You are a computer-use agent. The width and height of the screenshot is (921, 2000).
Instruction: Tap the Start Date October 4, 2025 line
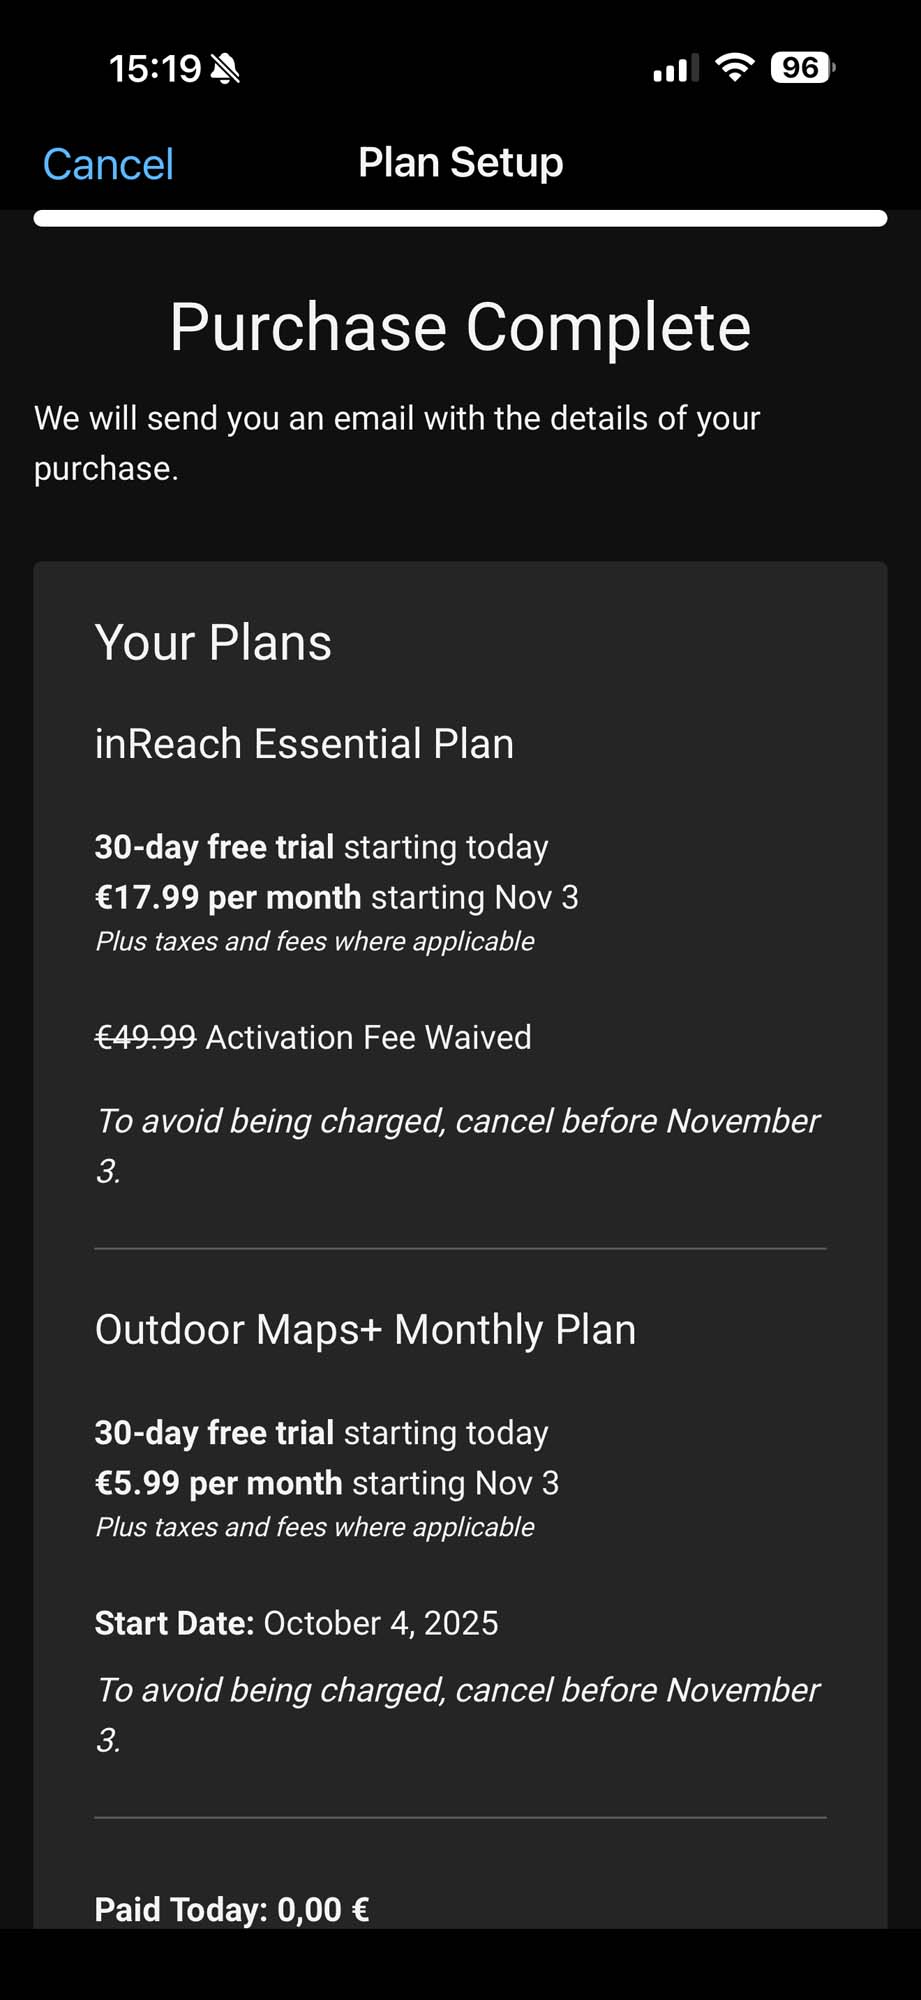[296, 1623]
